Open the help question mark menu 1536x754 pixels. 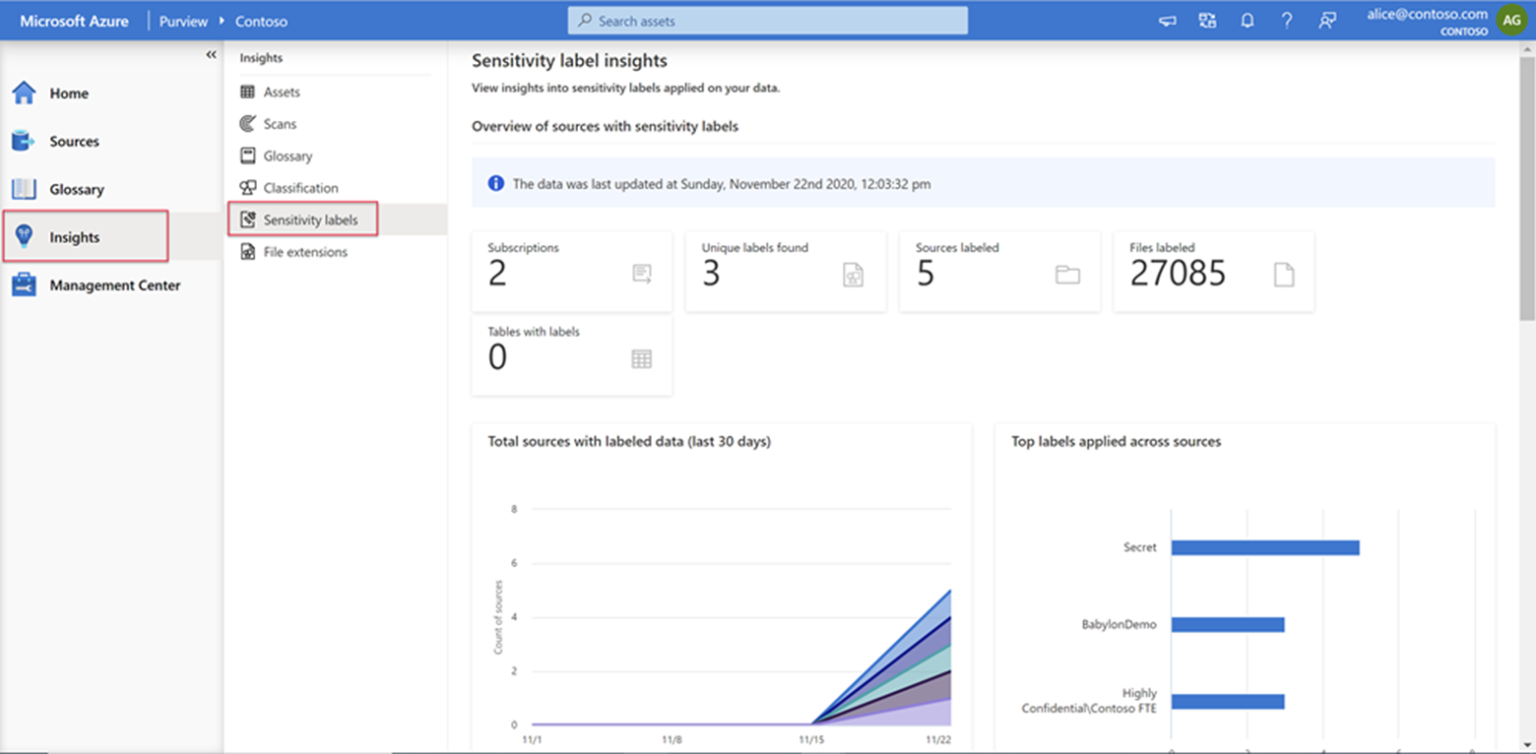tap(1287, 20)
